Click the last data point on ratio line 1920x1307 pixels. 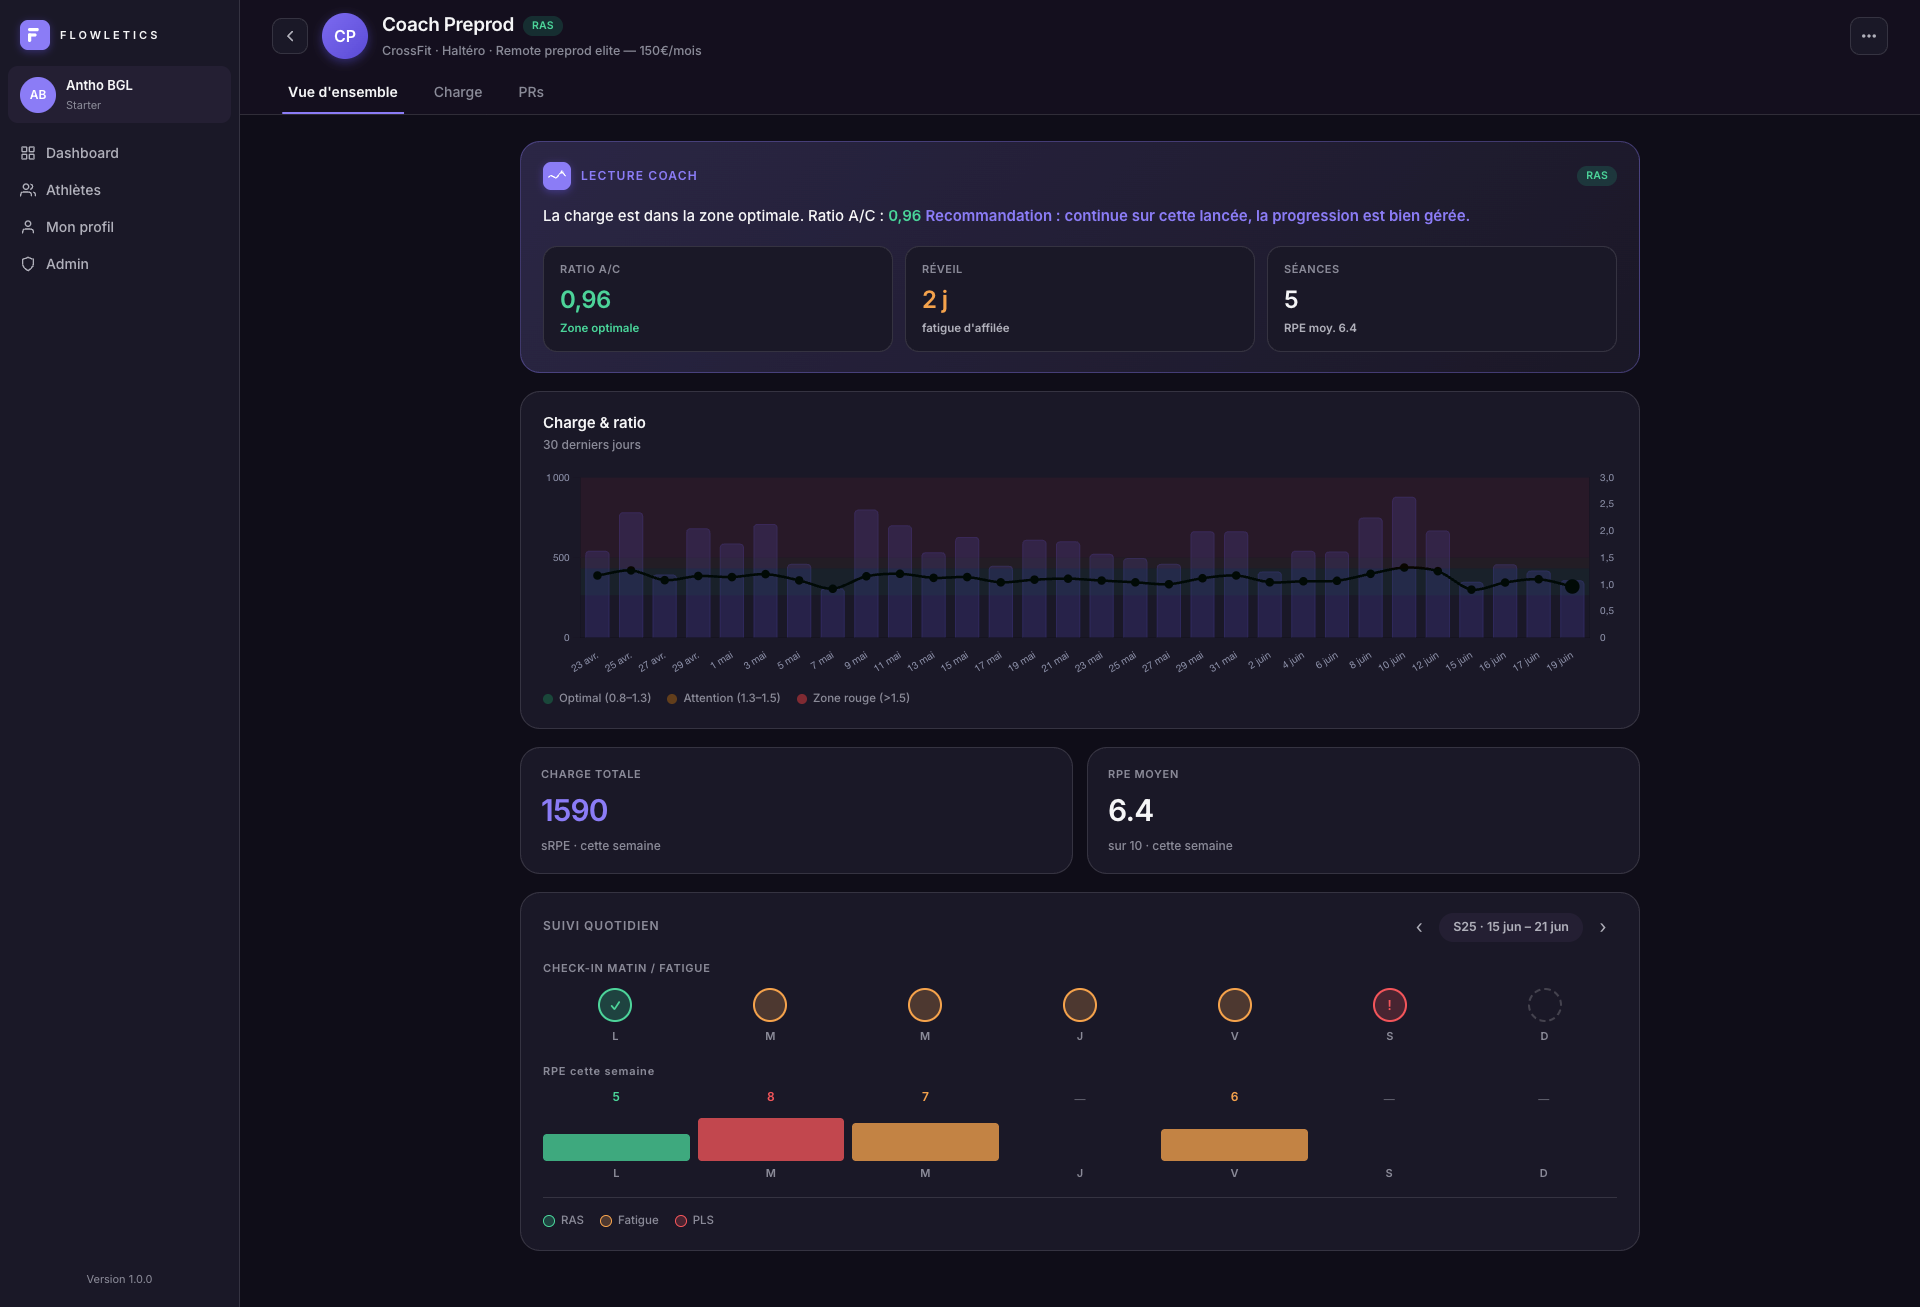pyautogui.click(x=1572, y=587)
